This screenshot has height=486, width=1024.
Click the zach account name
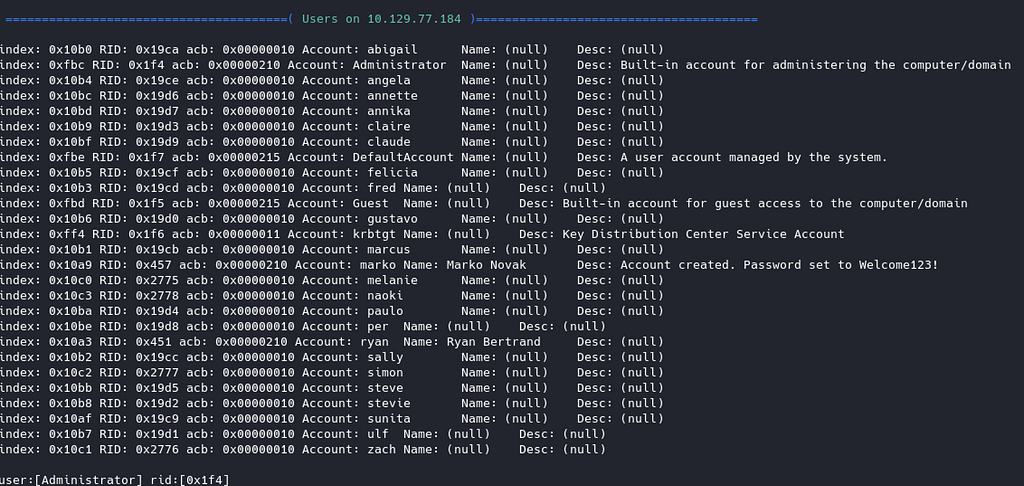pyautogui.click(x=374, y=449)
